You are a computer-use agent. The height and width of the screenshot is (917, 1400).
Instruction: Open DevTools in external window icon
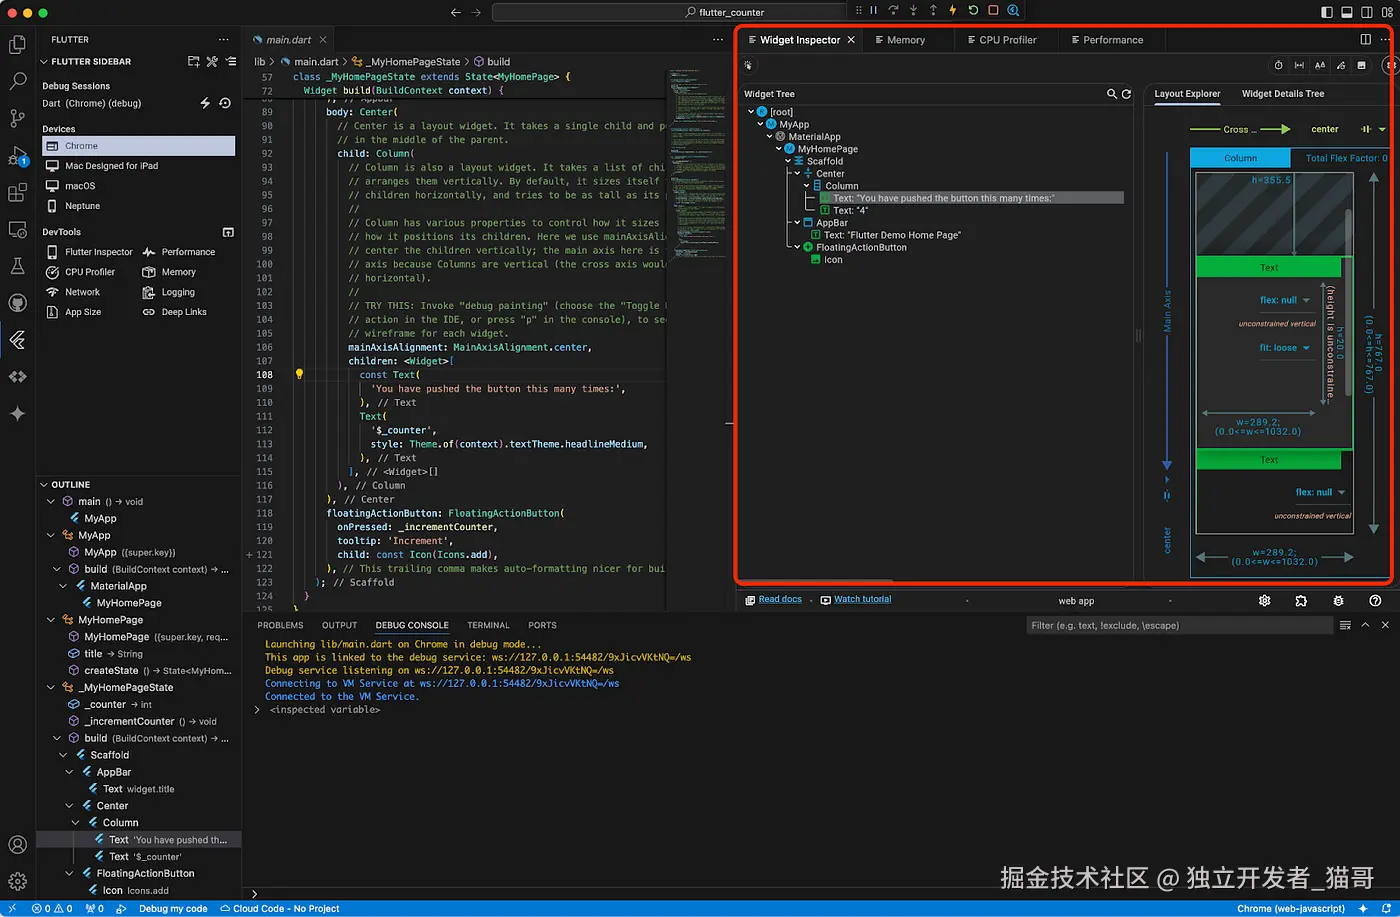[x=228, y=232]
